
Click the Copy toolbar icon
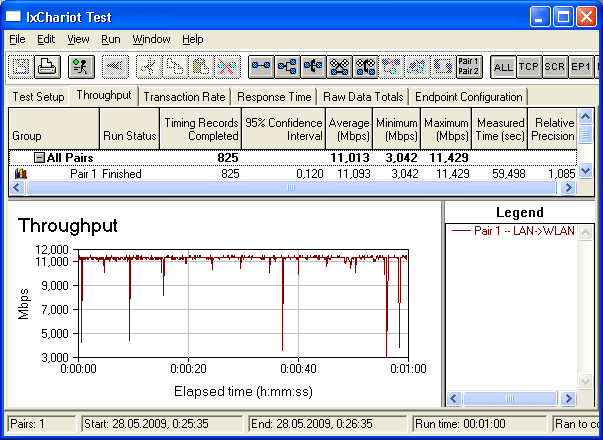(x=175, y=67)
